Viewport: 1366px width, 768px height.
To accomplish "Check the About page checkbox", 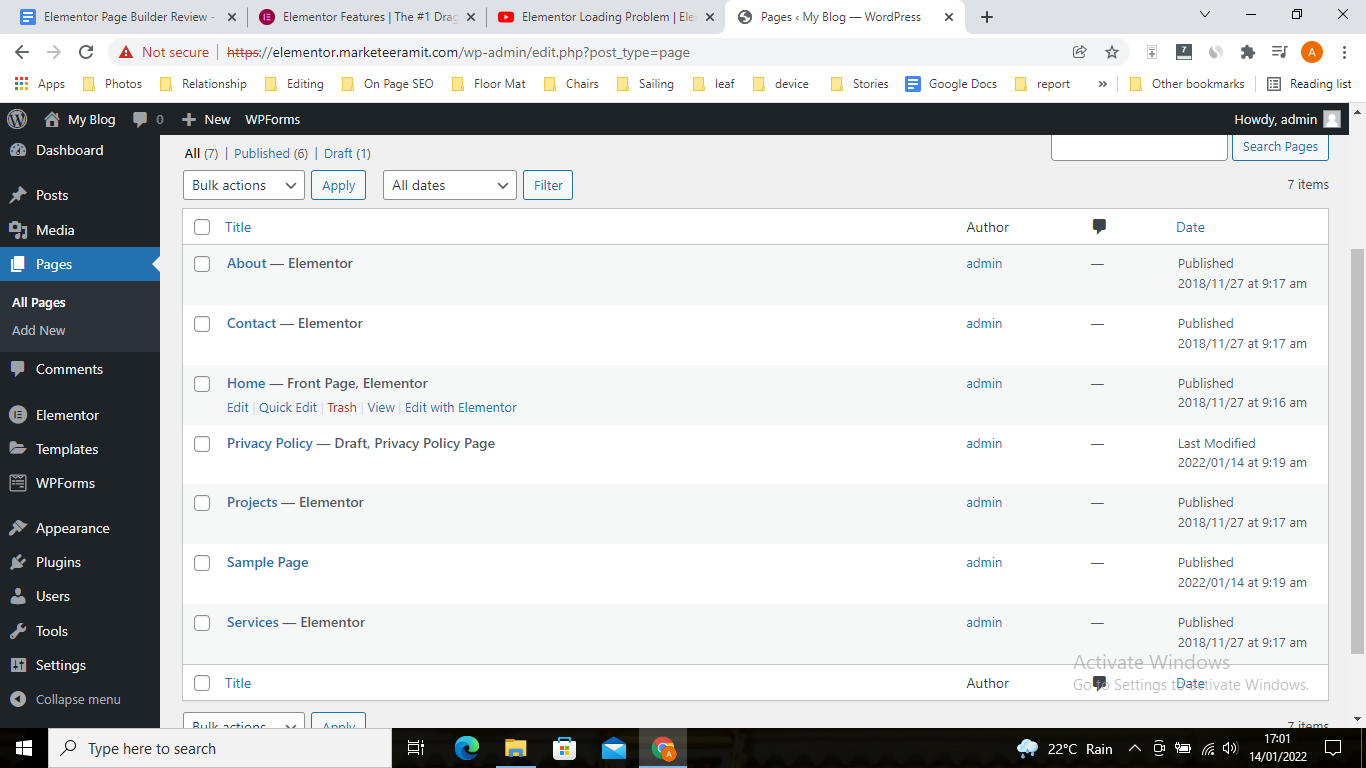I will 202,264.
